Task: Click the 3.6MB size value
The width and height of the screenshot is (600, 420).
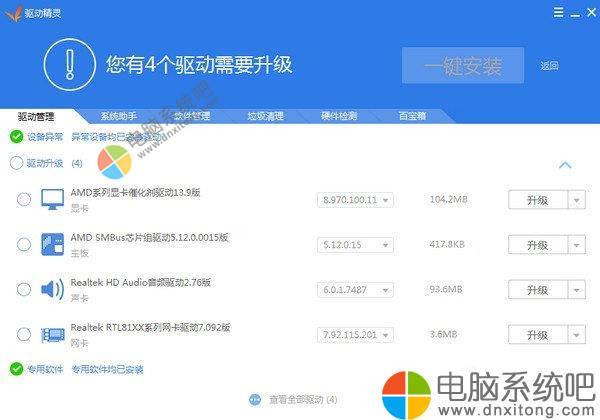Action: (x=443, y=334)
